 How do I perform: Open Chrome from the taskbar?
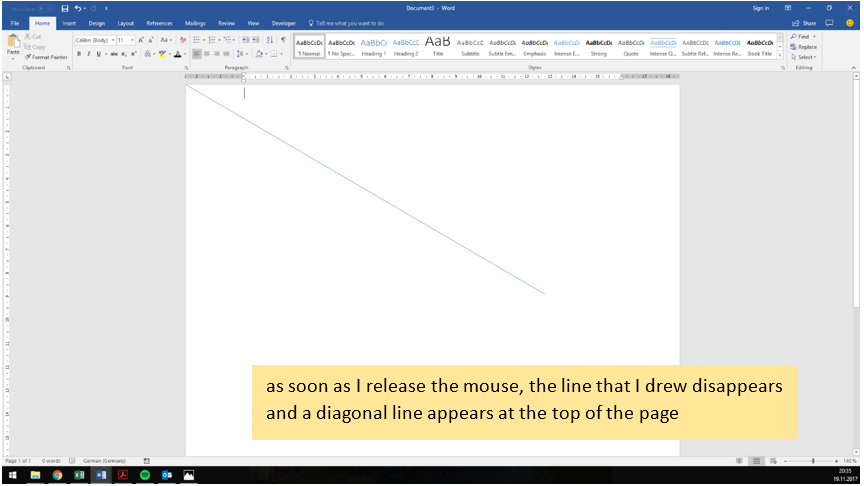coord(57,475)
